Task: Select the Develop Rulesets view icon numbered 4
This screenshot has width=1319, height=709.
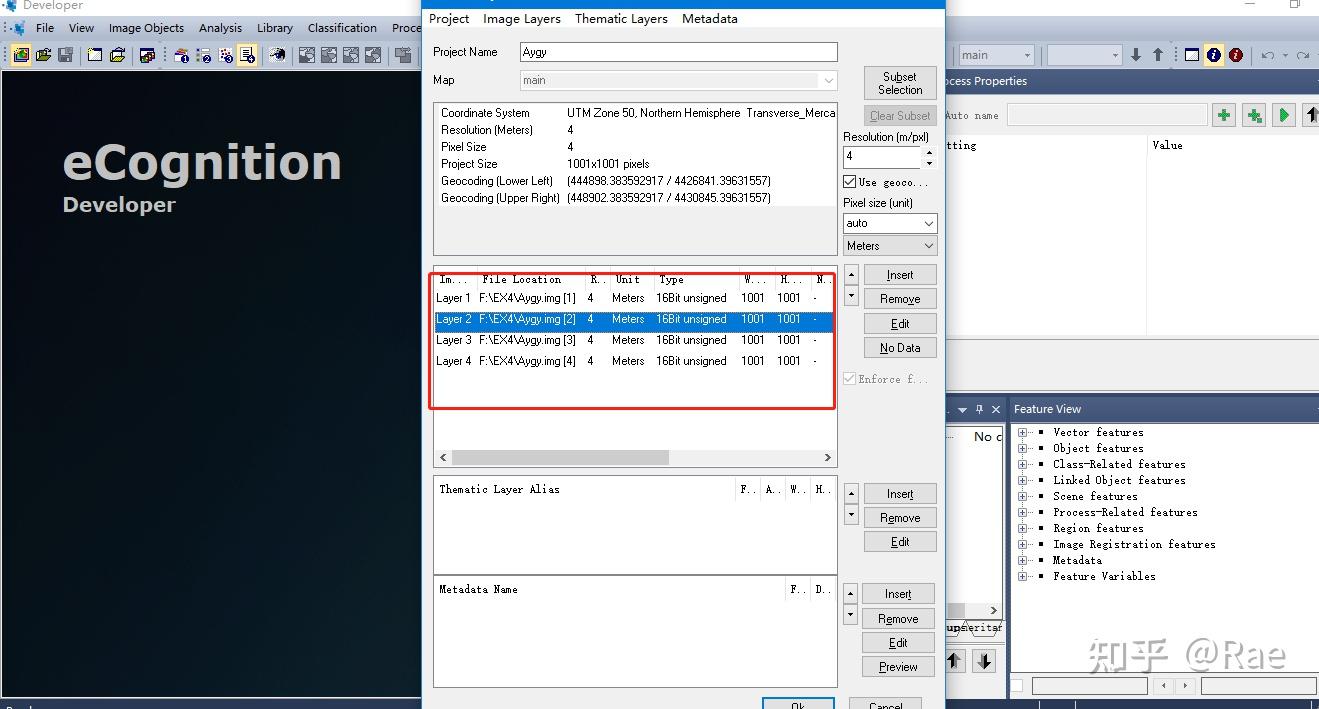Action: coord(247,55)
